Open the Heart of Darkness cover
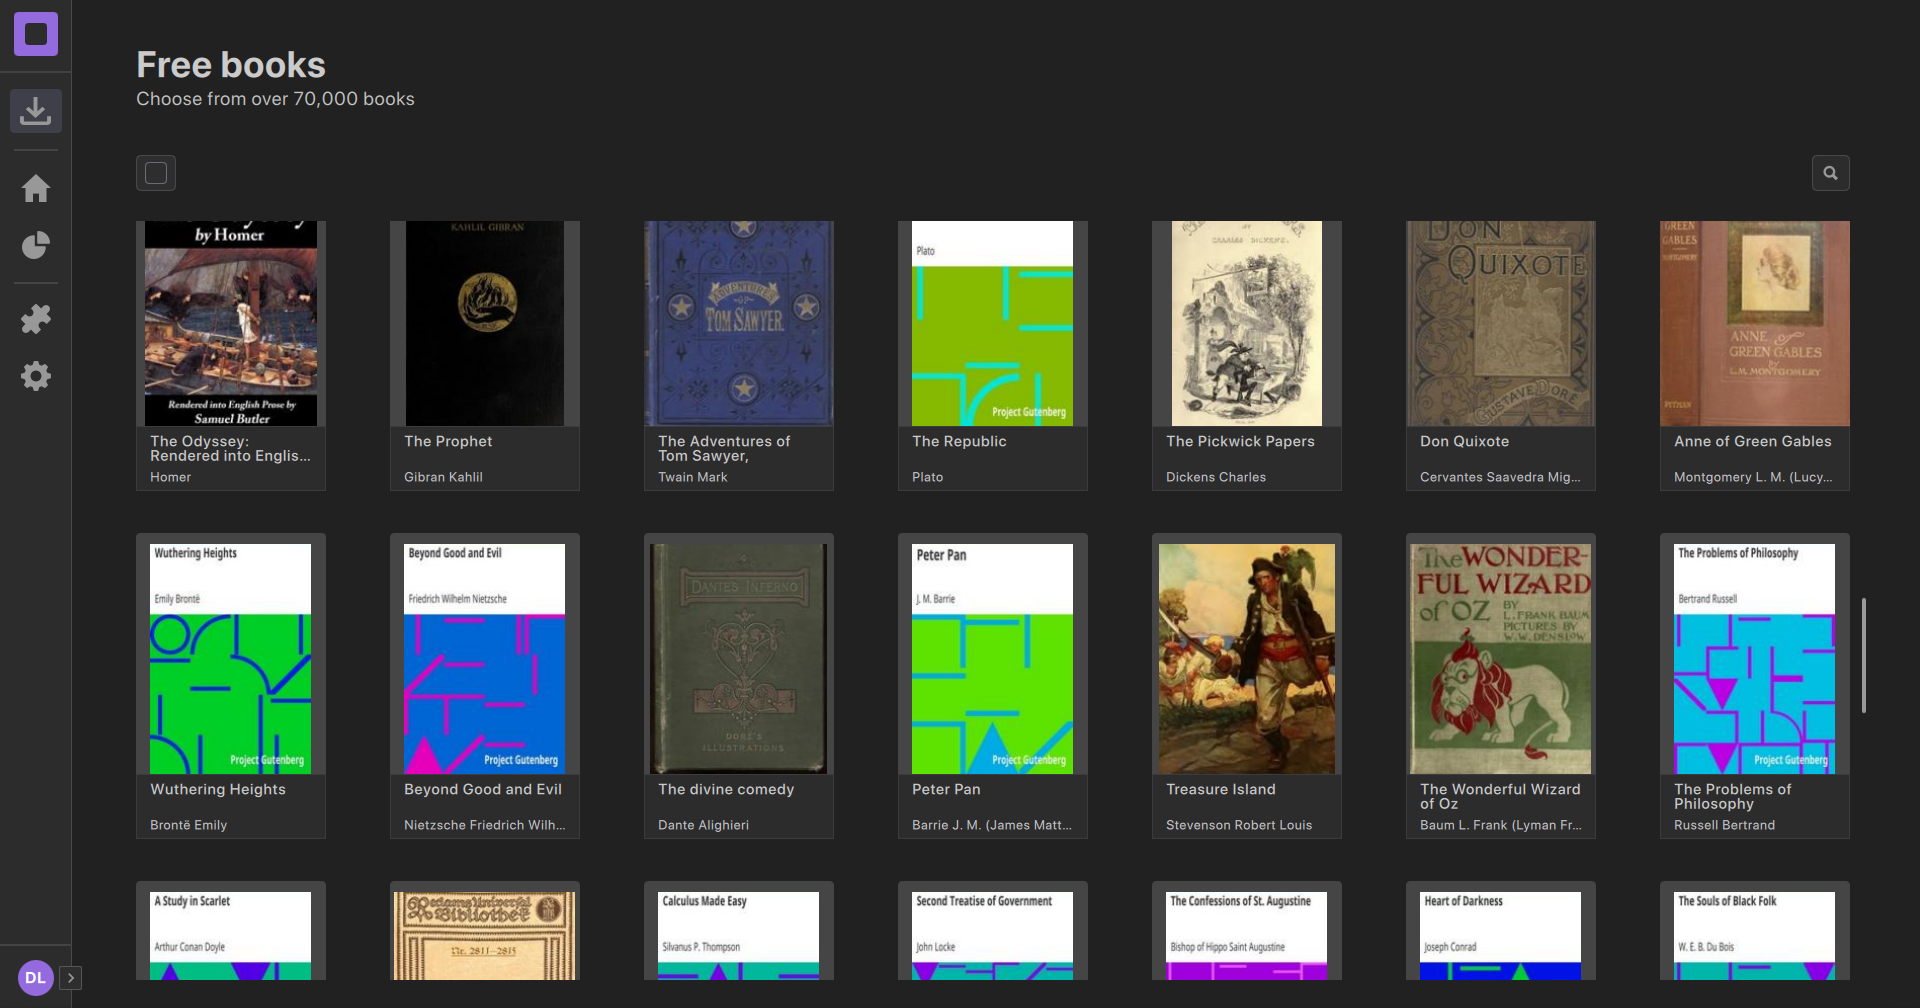1920x1008 pixels. click(1501, 935)
